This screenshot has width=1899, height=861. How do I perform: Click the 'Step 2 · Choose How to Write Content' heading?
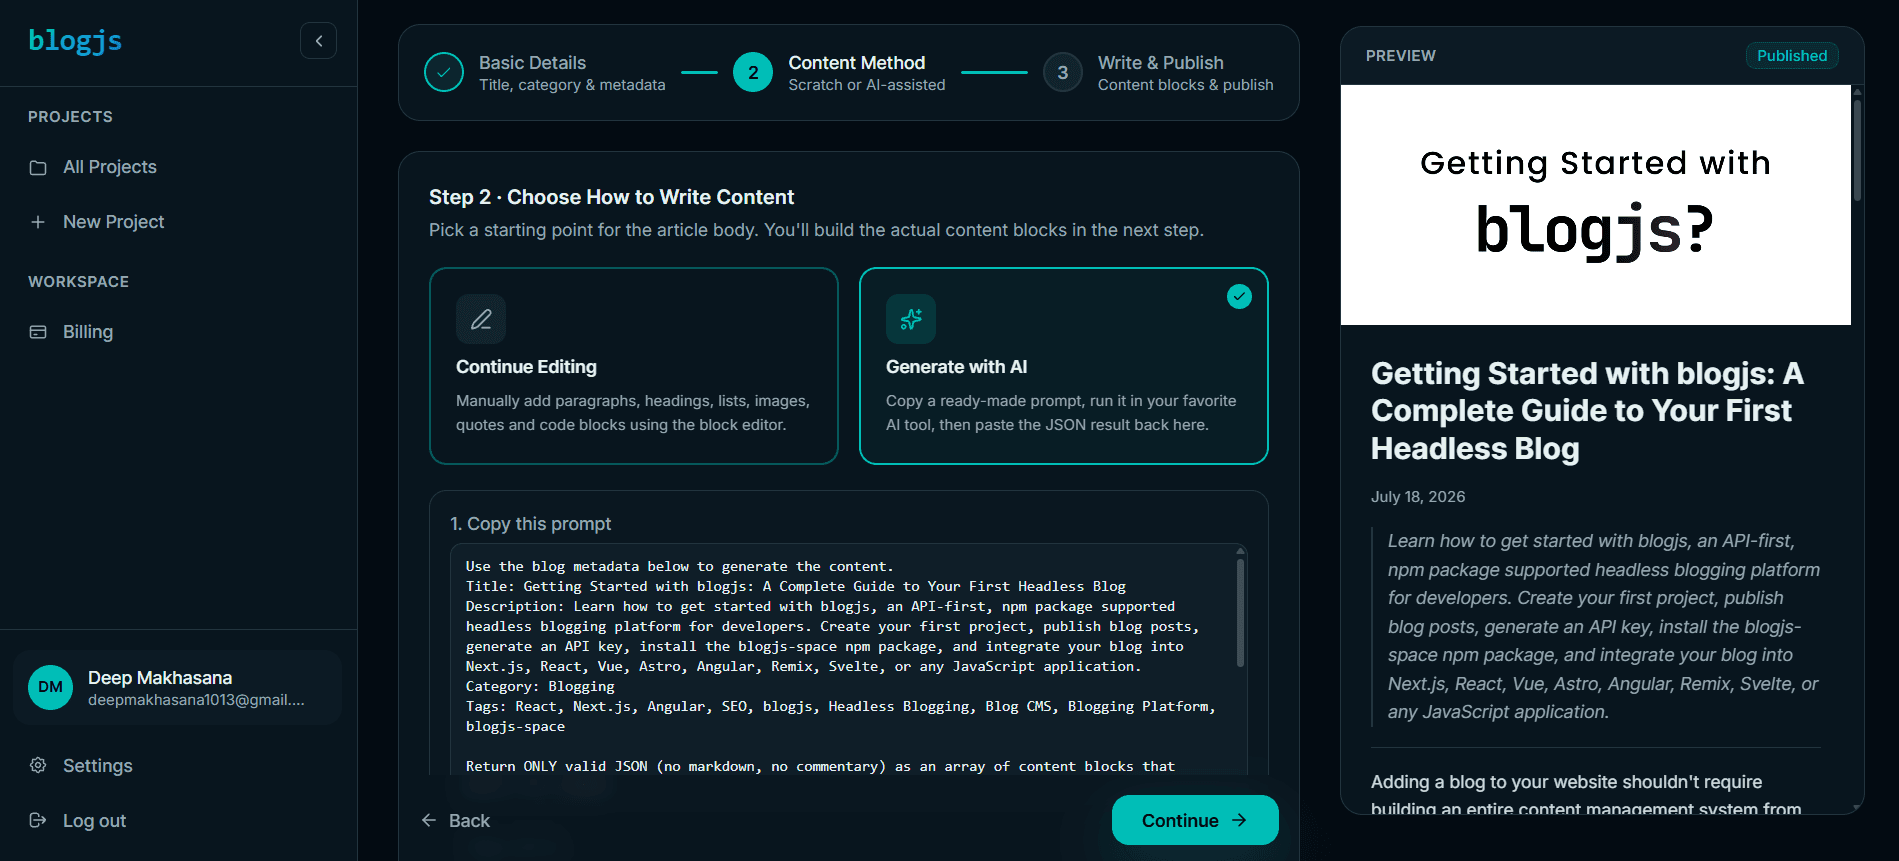[611, 197]
